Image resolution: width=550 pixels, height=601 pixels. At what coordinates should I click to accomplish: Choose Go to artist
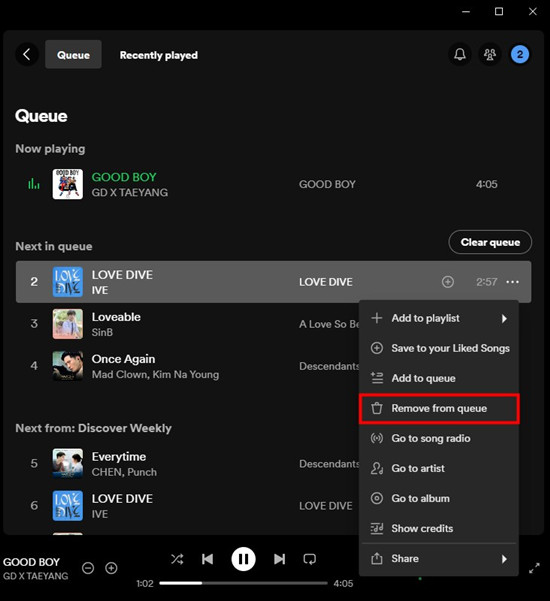click(439, 468)
